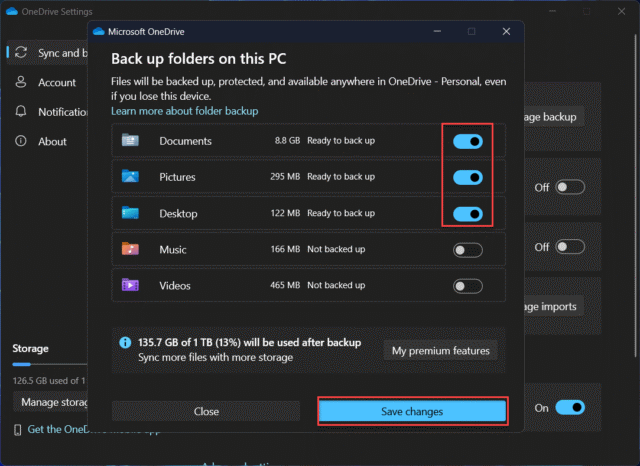The image size is (640, 466).
Task: Open Get the OneDrive mobile app link
Action: 94,429
